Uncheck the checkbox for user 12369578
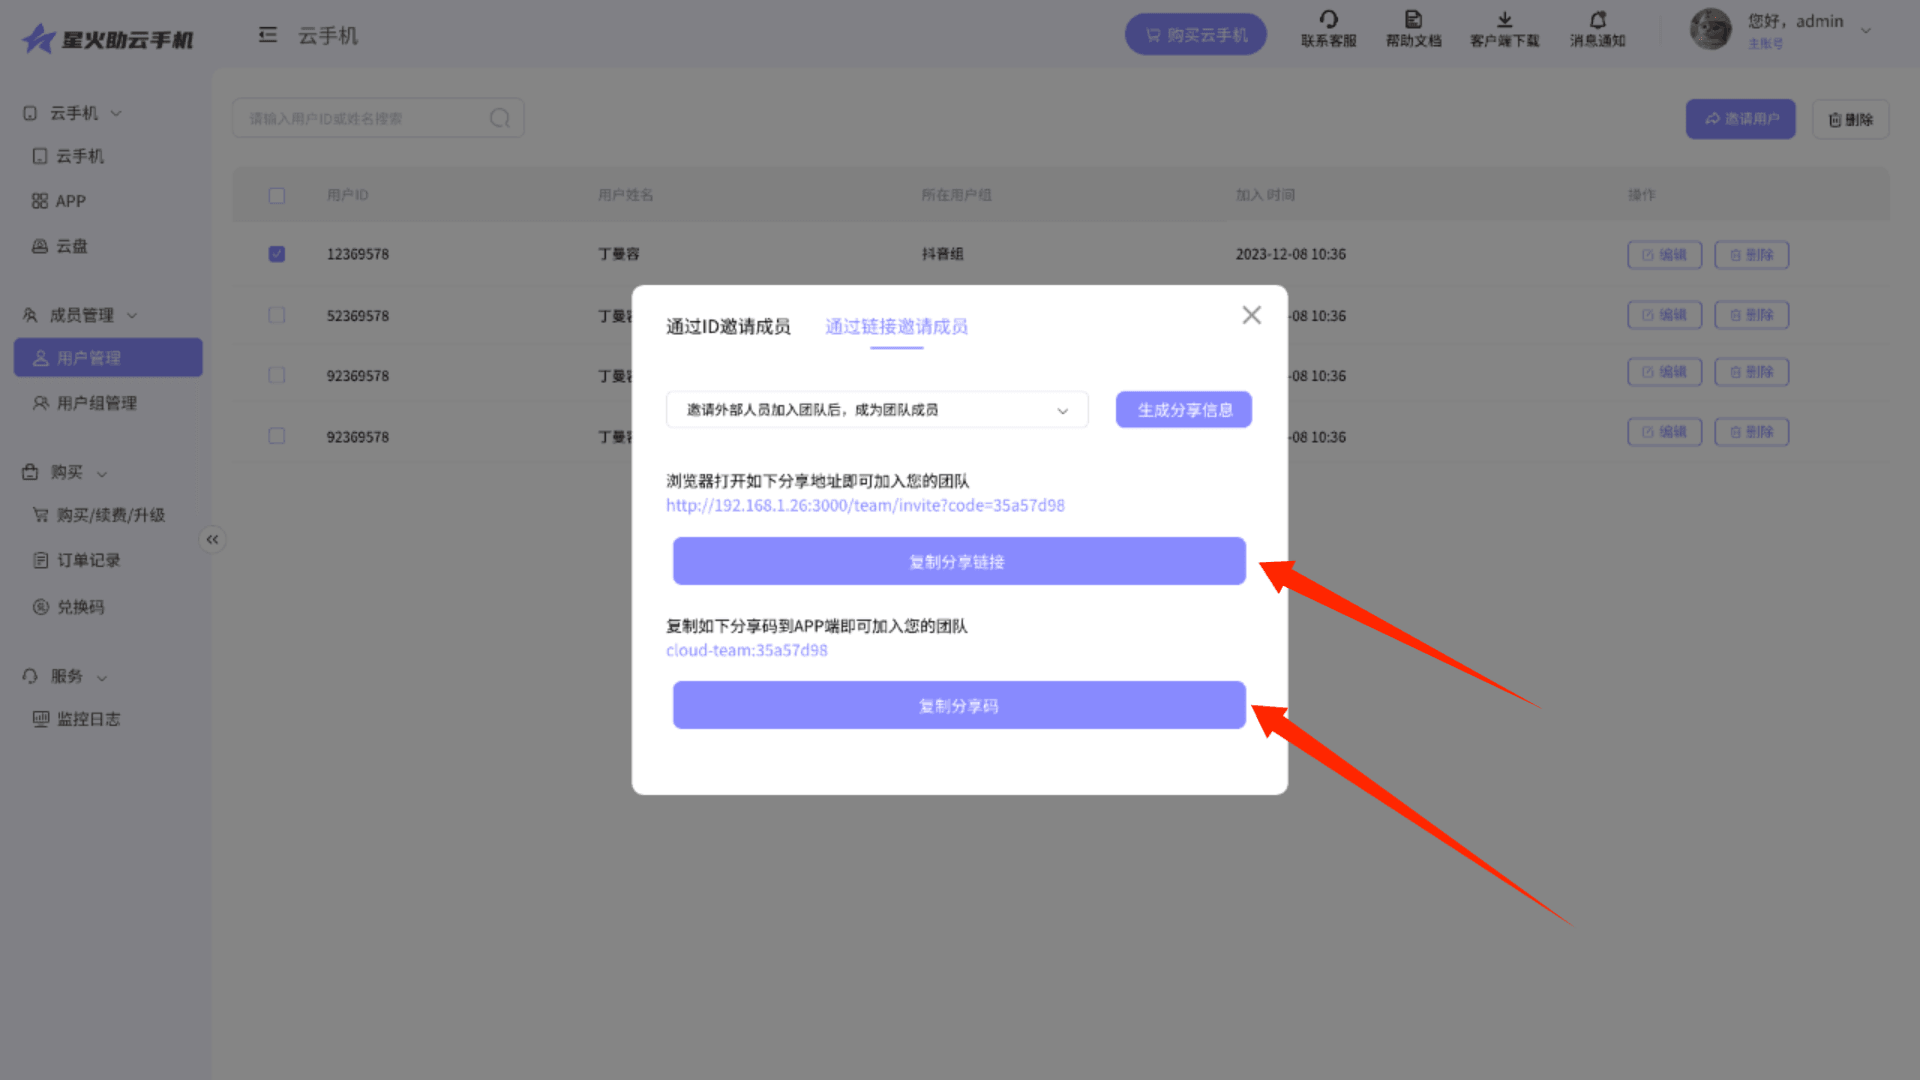This screenshot has width=1920, height=1080. coord(277,254)
